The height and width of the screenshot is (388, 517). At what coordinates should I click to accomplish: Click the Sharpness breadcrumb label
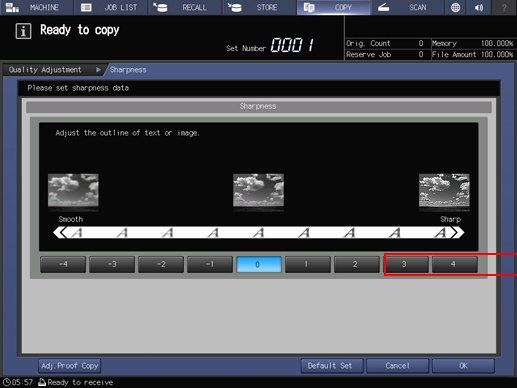coord(128,70)
